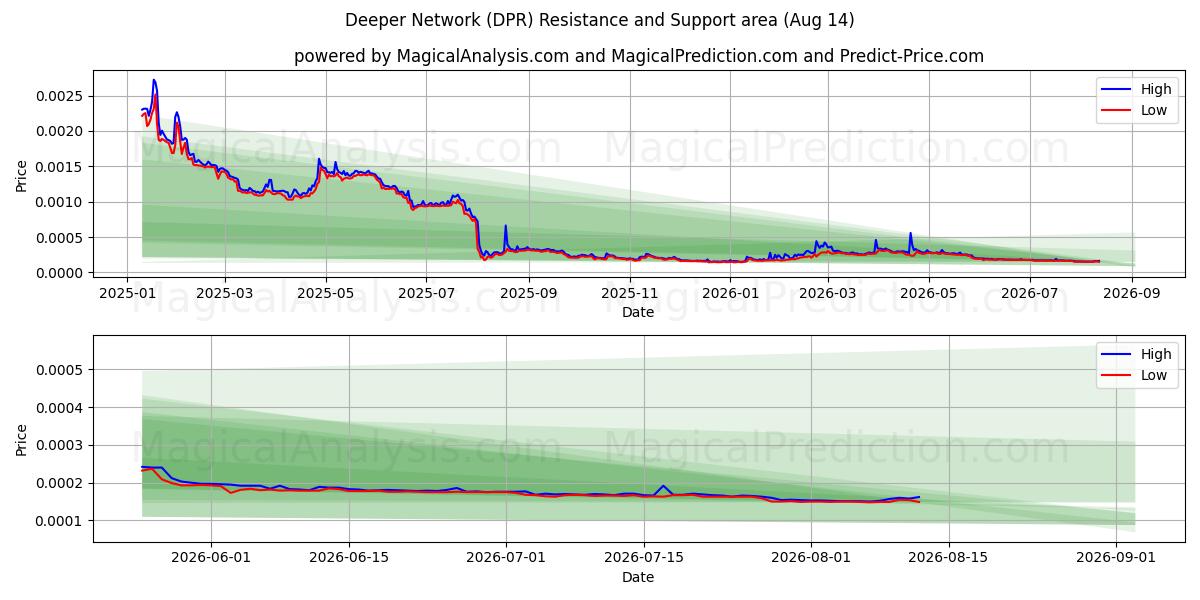The width and height of the screenshot is (1200, 600).
Task: Click the top chart's x-axis label 'Date'
Action: [x=638, y=312]
